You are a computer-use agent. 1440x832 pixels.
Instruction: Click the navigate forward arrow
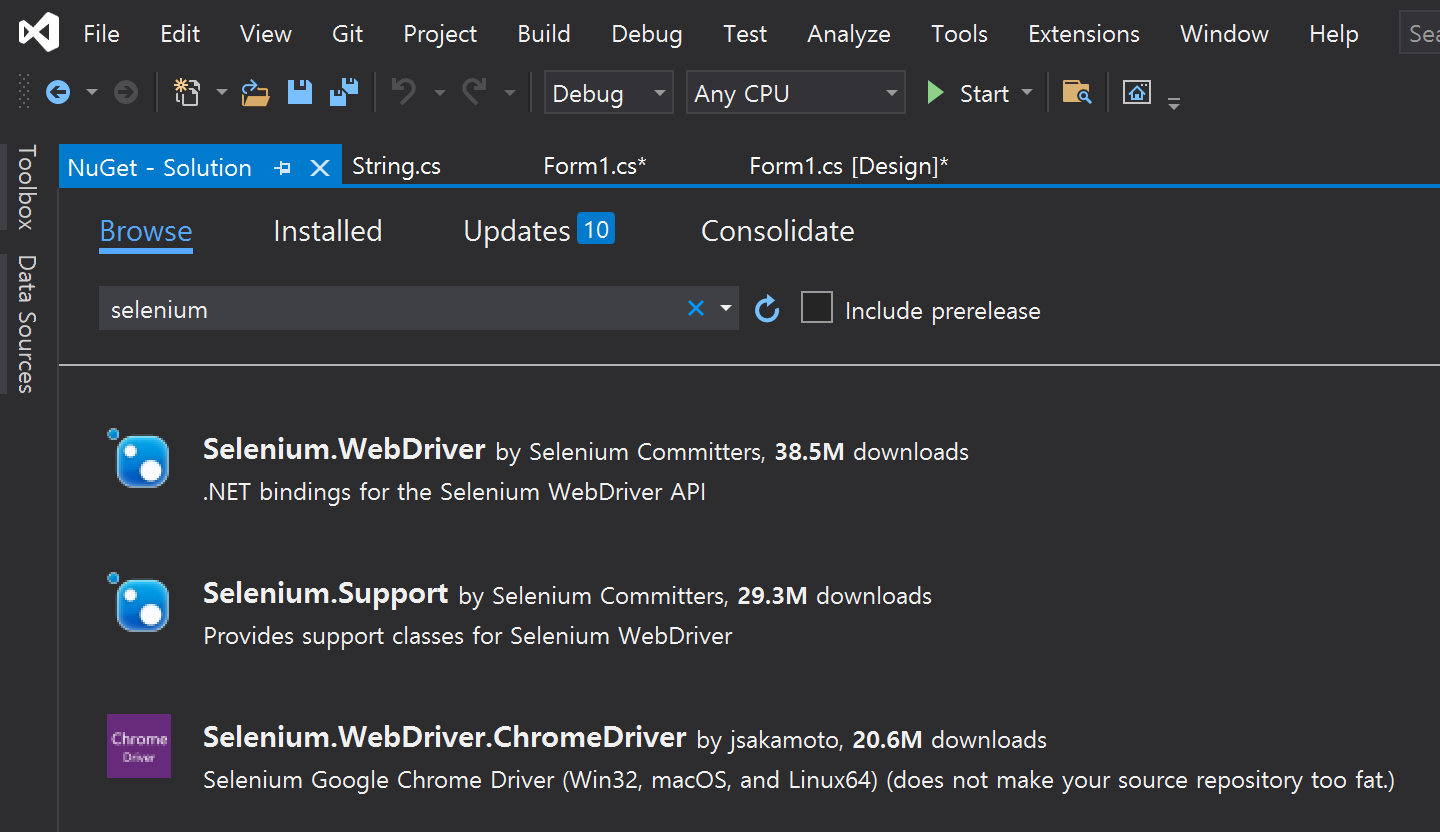pos(126,93)
